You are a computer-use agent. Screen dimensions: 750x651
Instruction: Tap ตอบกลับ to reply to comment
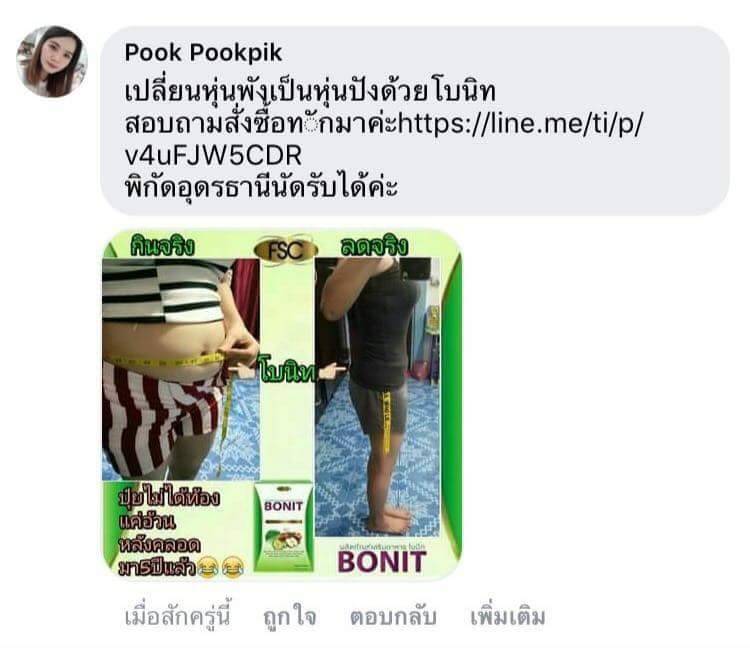393,617
